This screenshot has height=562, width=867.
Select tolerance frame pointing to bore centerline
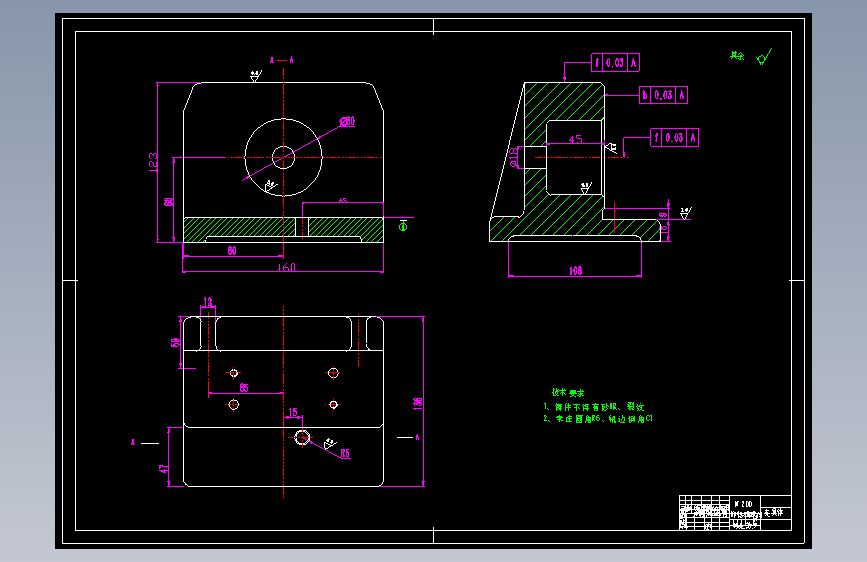[x=675, y=138]
